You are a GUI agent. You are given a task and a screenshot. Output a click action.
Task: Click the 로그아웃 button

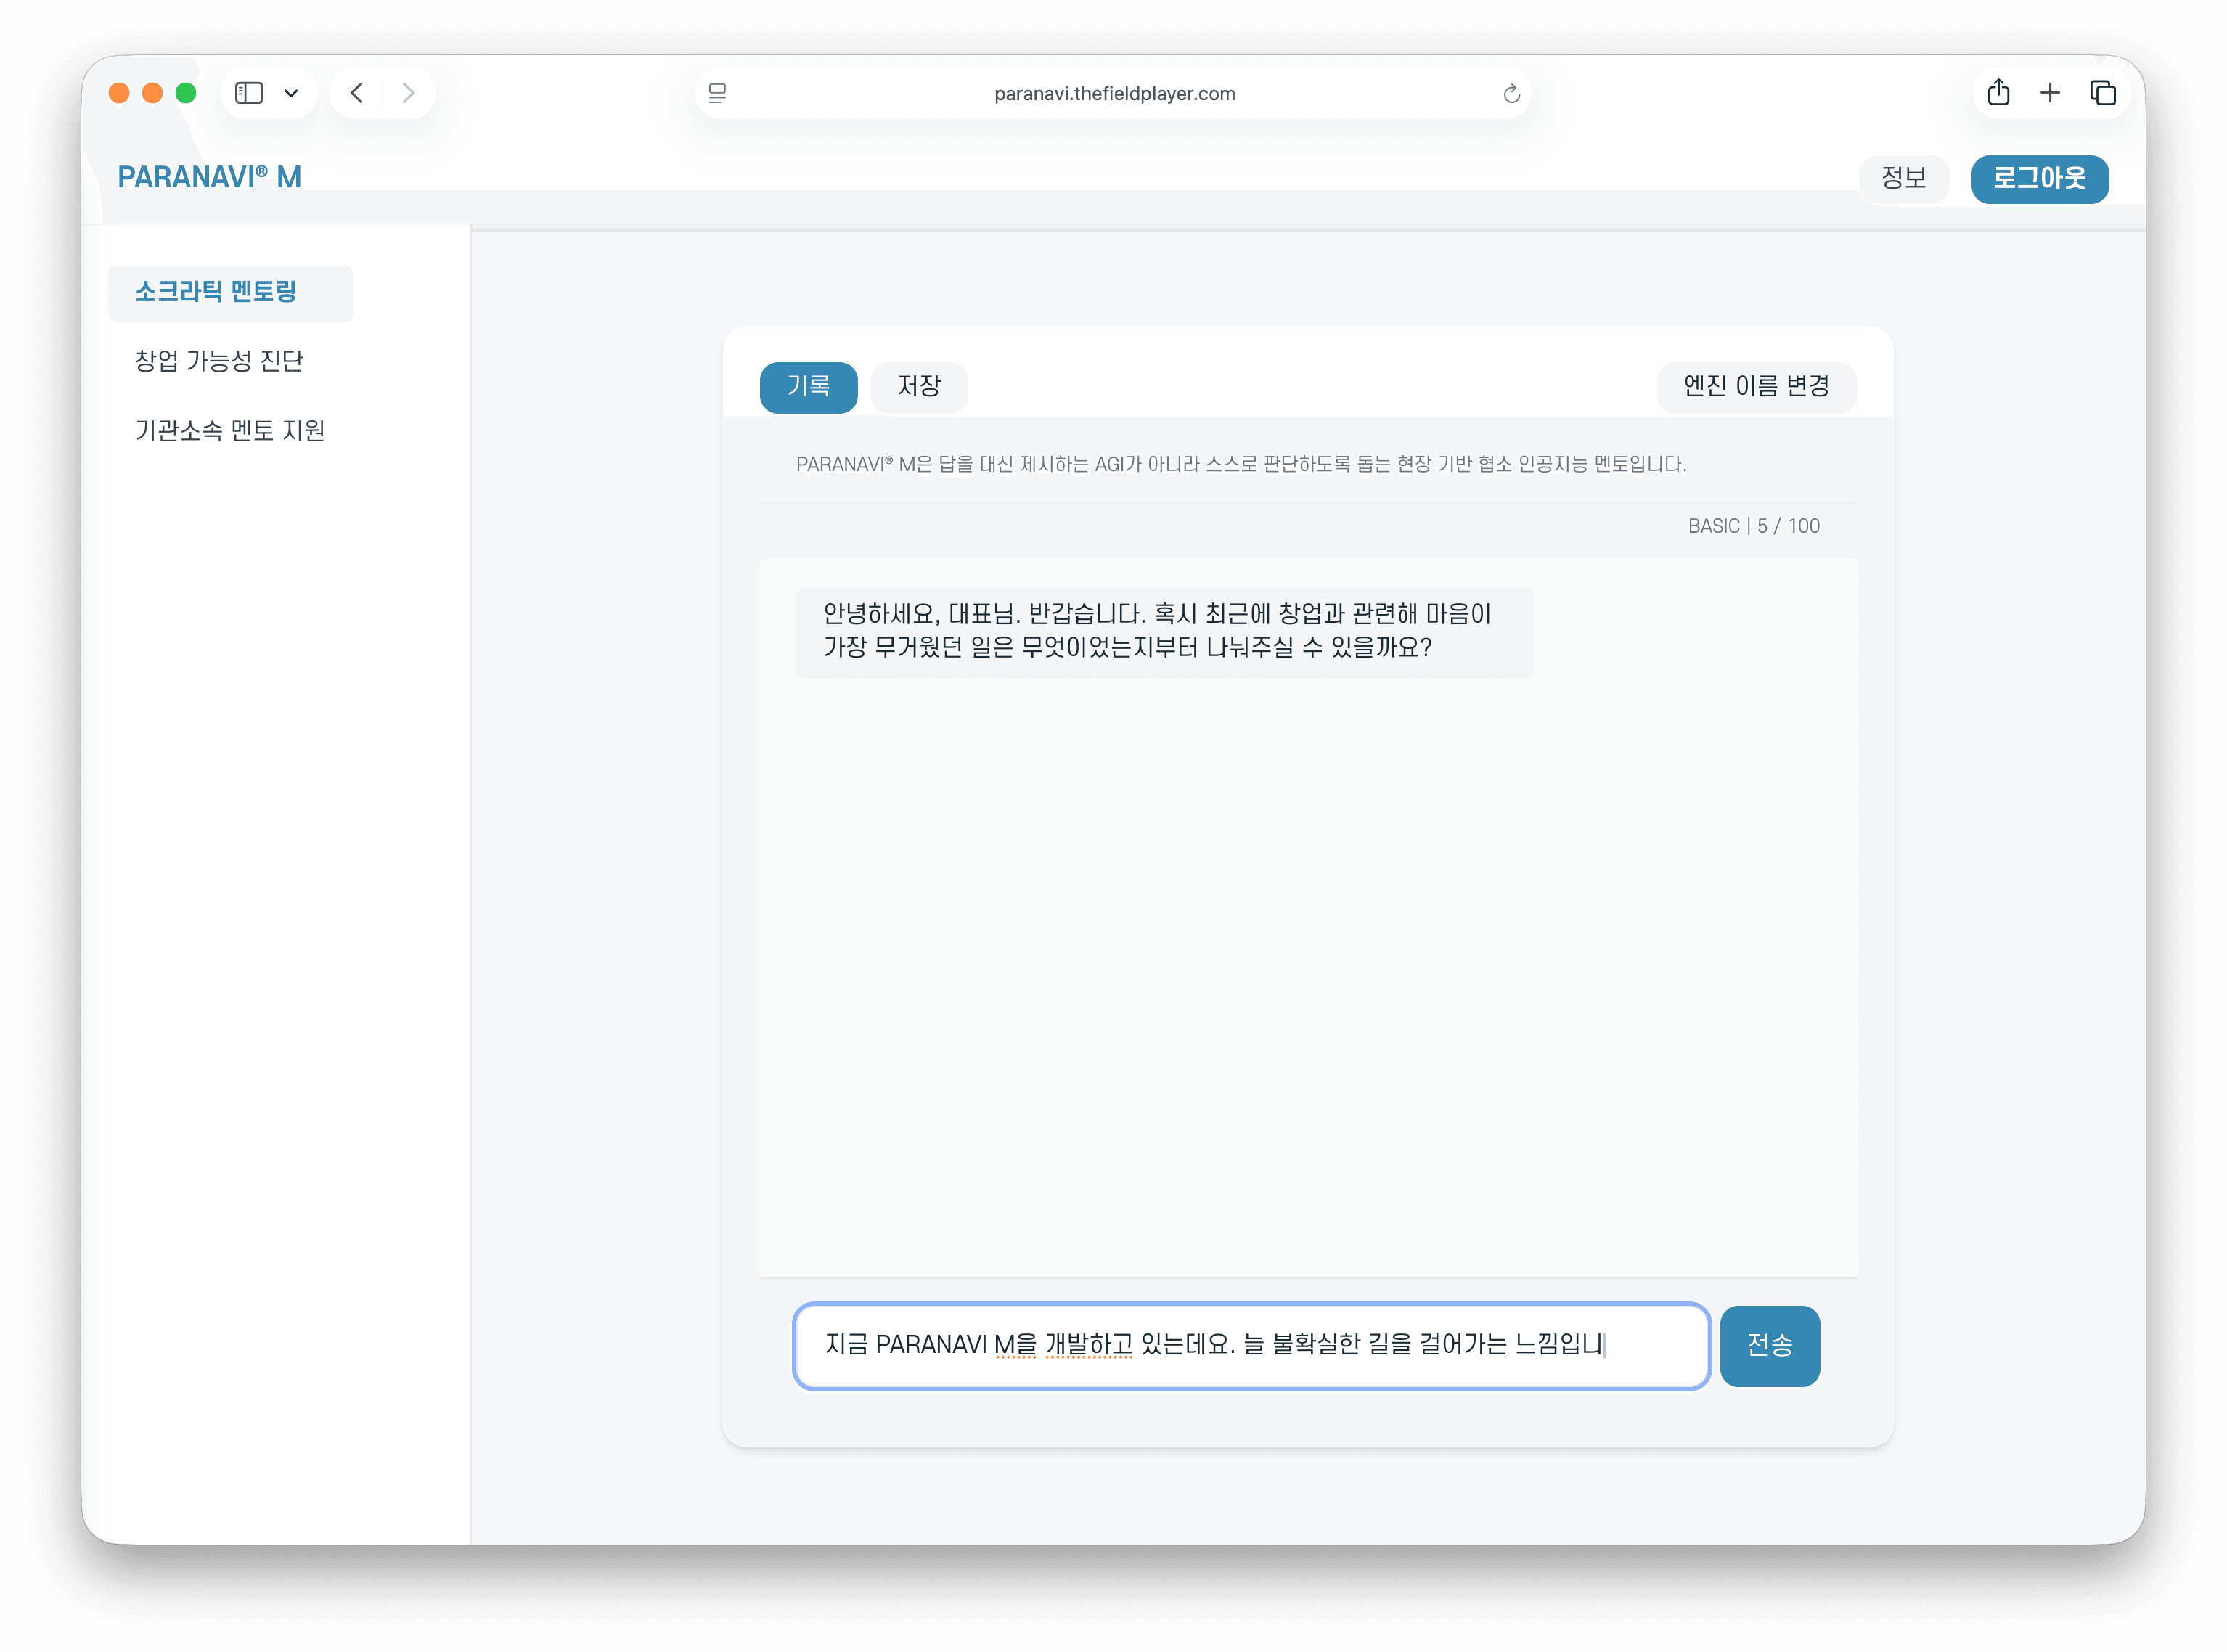tap(2039, 179)
